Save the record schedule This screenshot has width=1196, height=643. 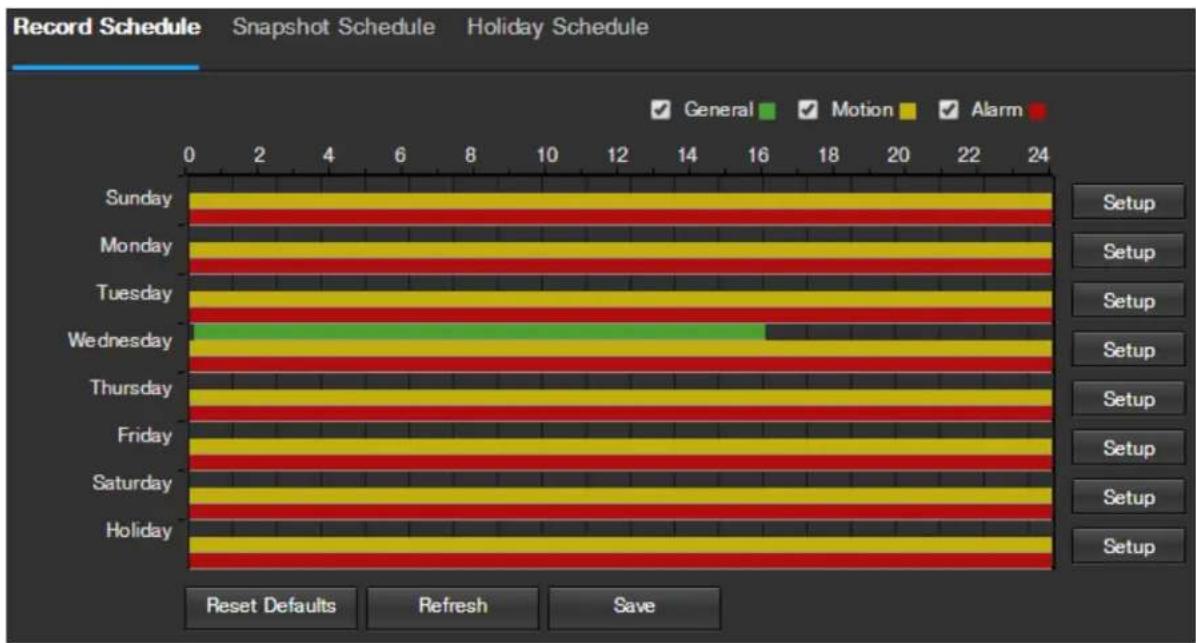point(634,606)
